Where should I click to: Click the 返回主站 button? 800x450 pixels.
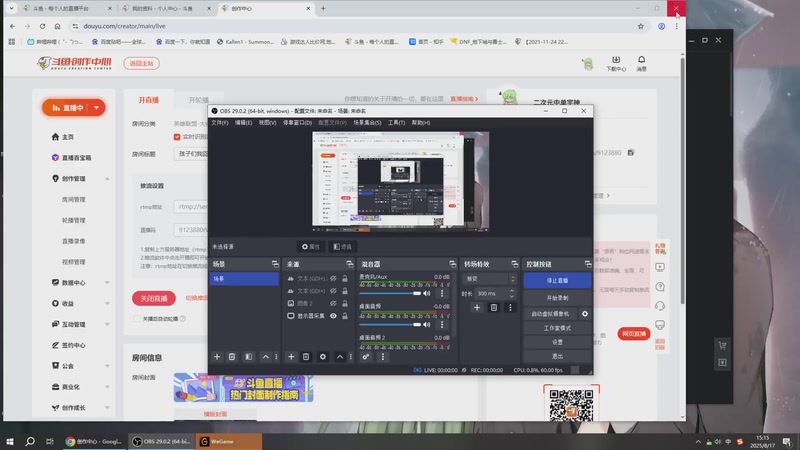click(x=141, y=63)
